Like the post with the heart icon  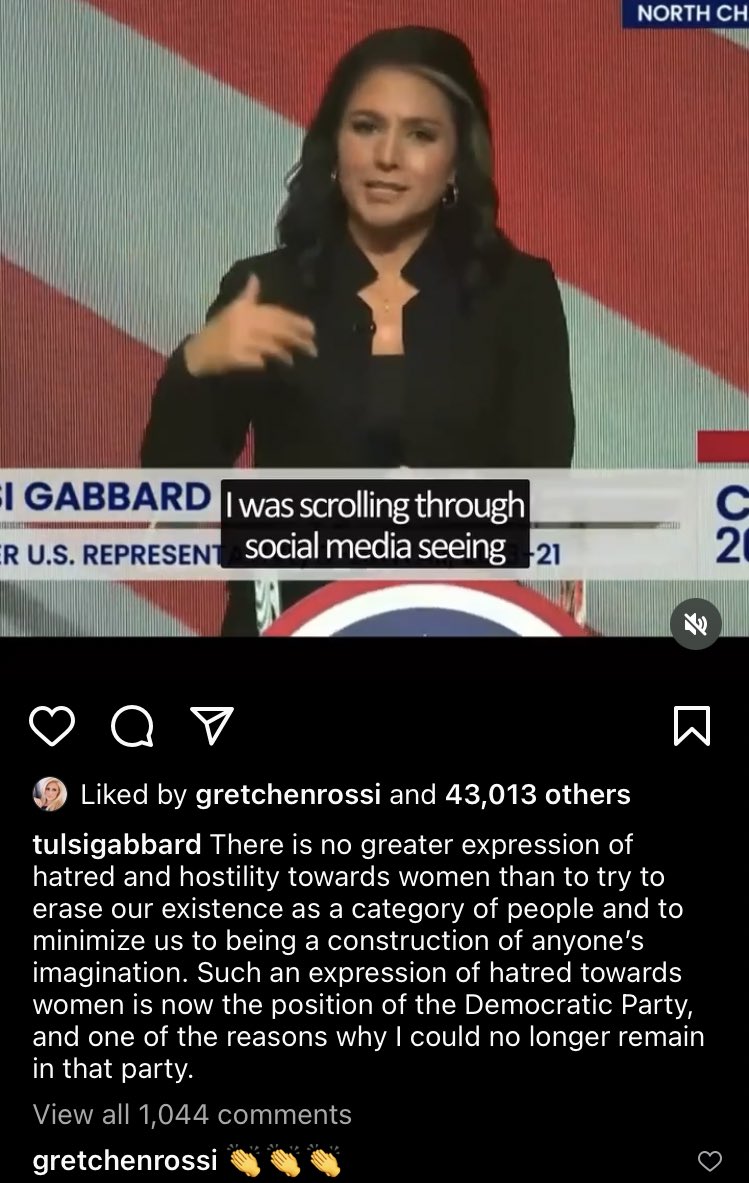click(52, 726)
